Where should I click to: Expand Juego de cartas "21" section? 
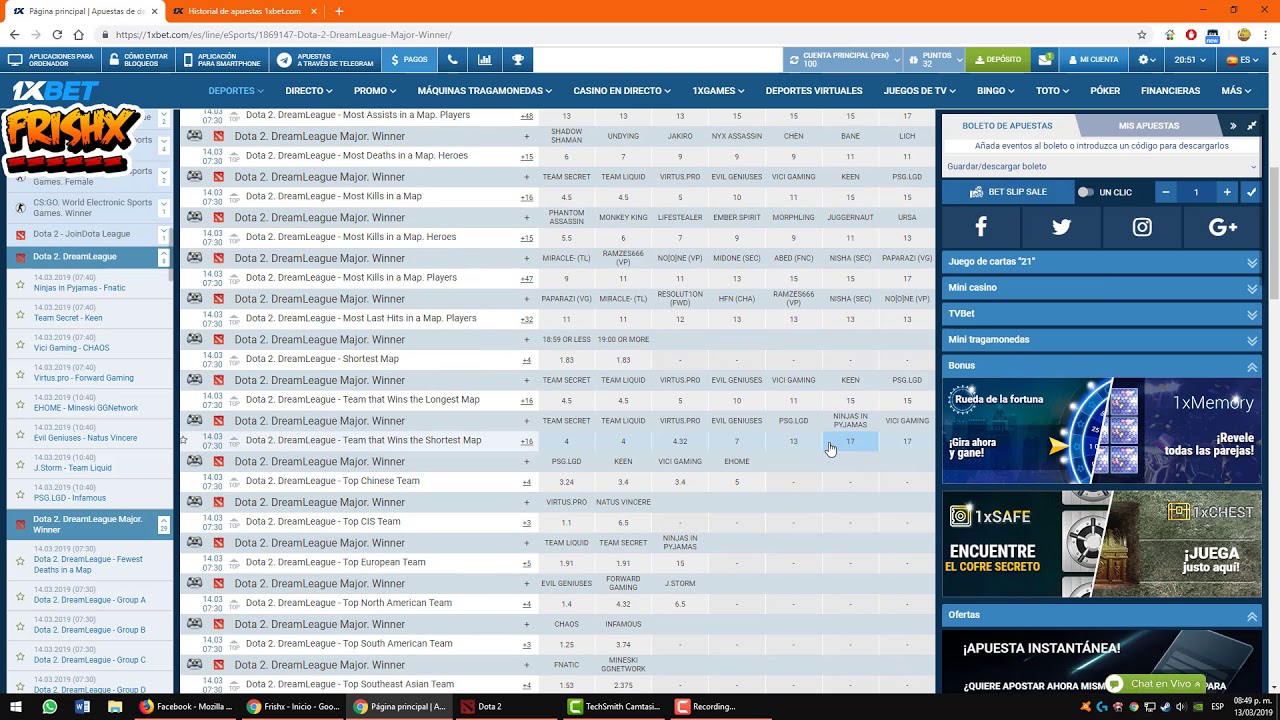click(x=1101, y=262)
